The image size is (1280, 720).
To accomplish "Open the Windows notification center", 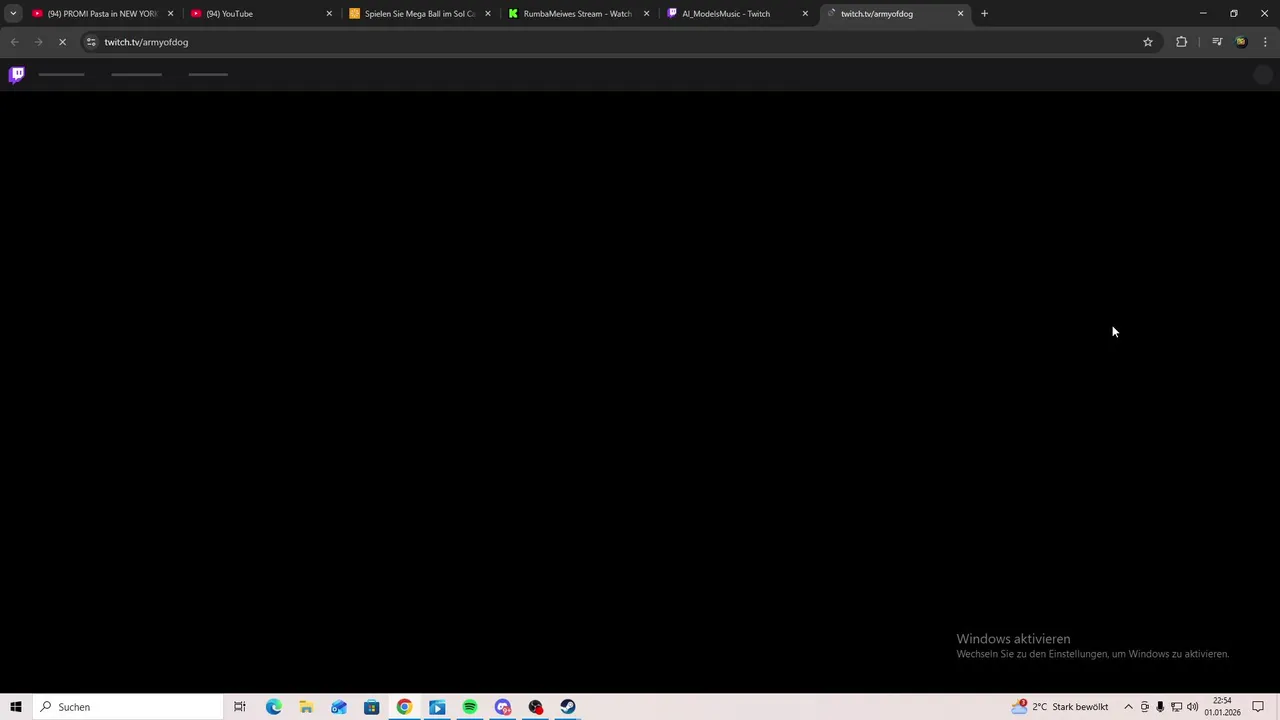I will pos(1259,707).
